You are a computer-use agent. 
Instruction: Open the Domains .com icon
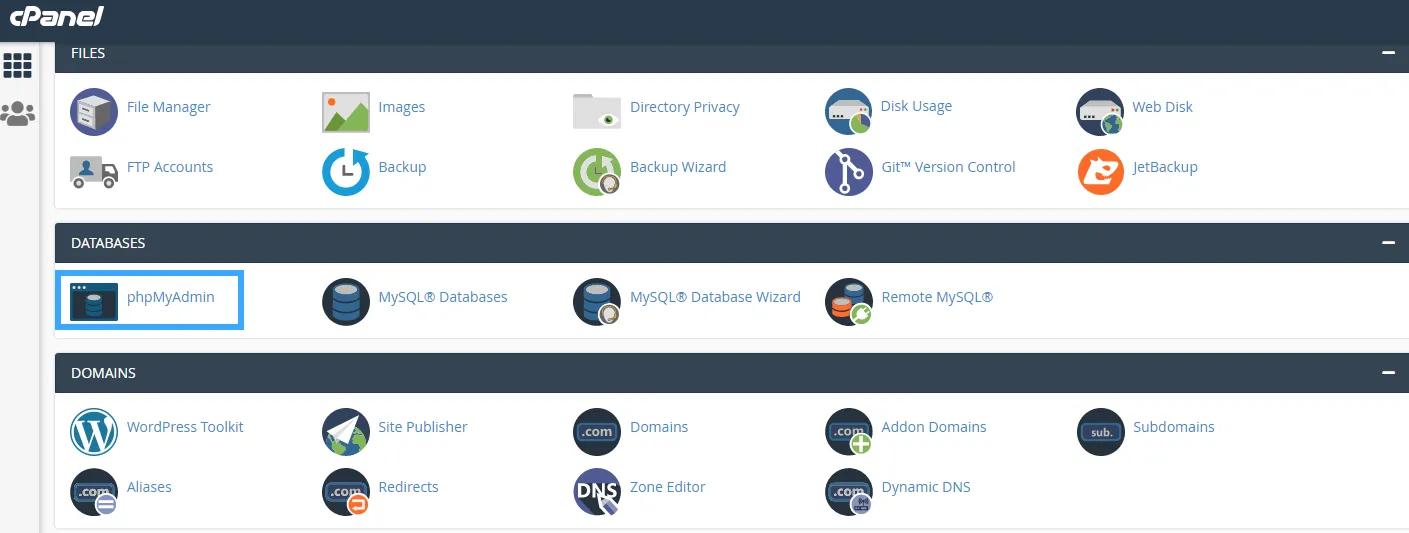coord(597,431)
